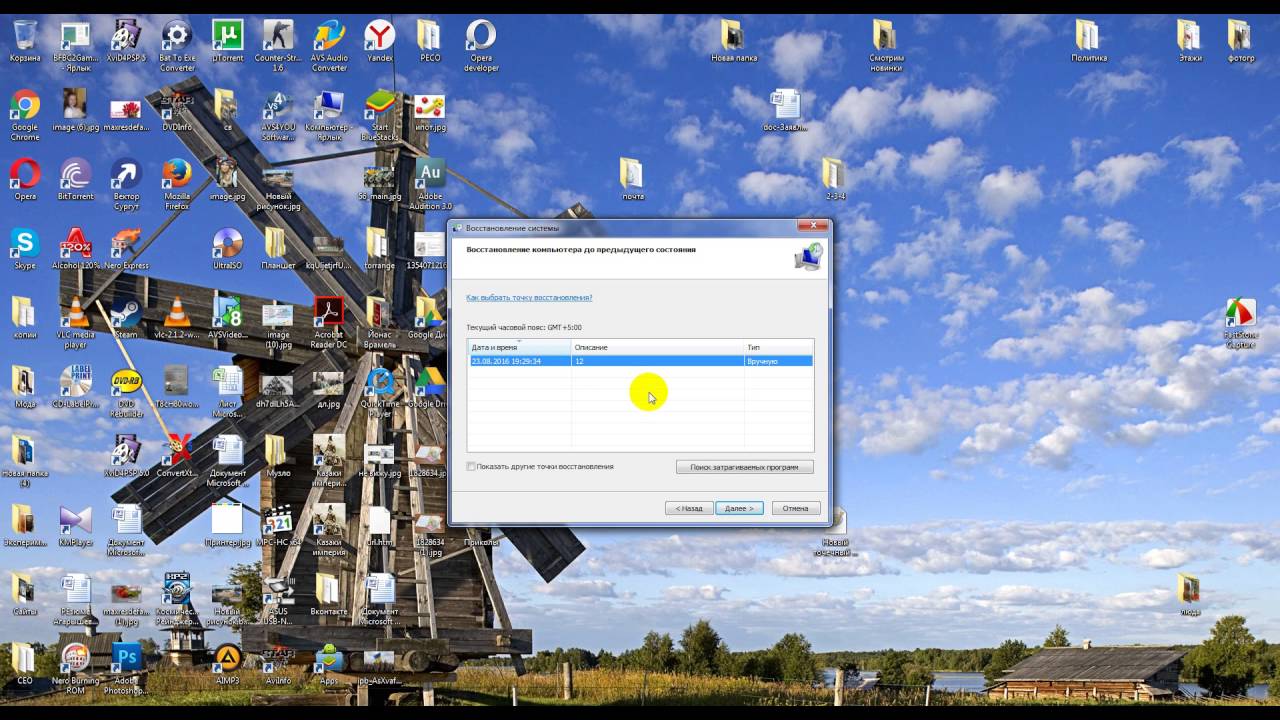1280x720 pixels.
Task: Open the Google Chrome desktop shortcut
Action: tap(25, 106)
